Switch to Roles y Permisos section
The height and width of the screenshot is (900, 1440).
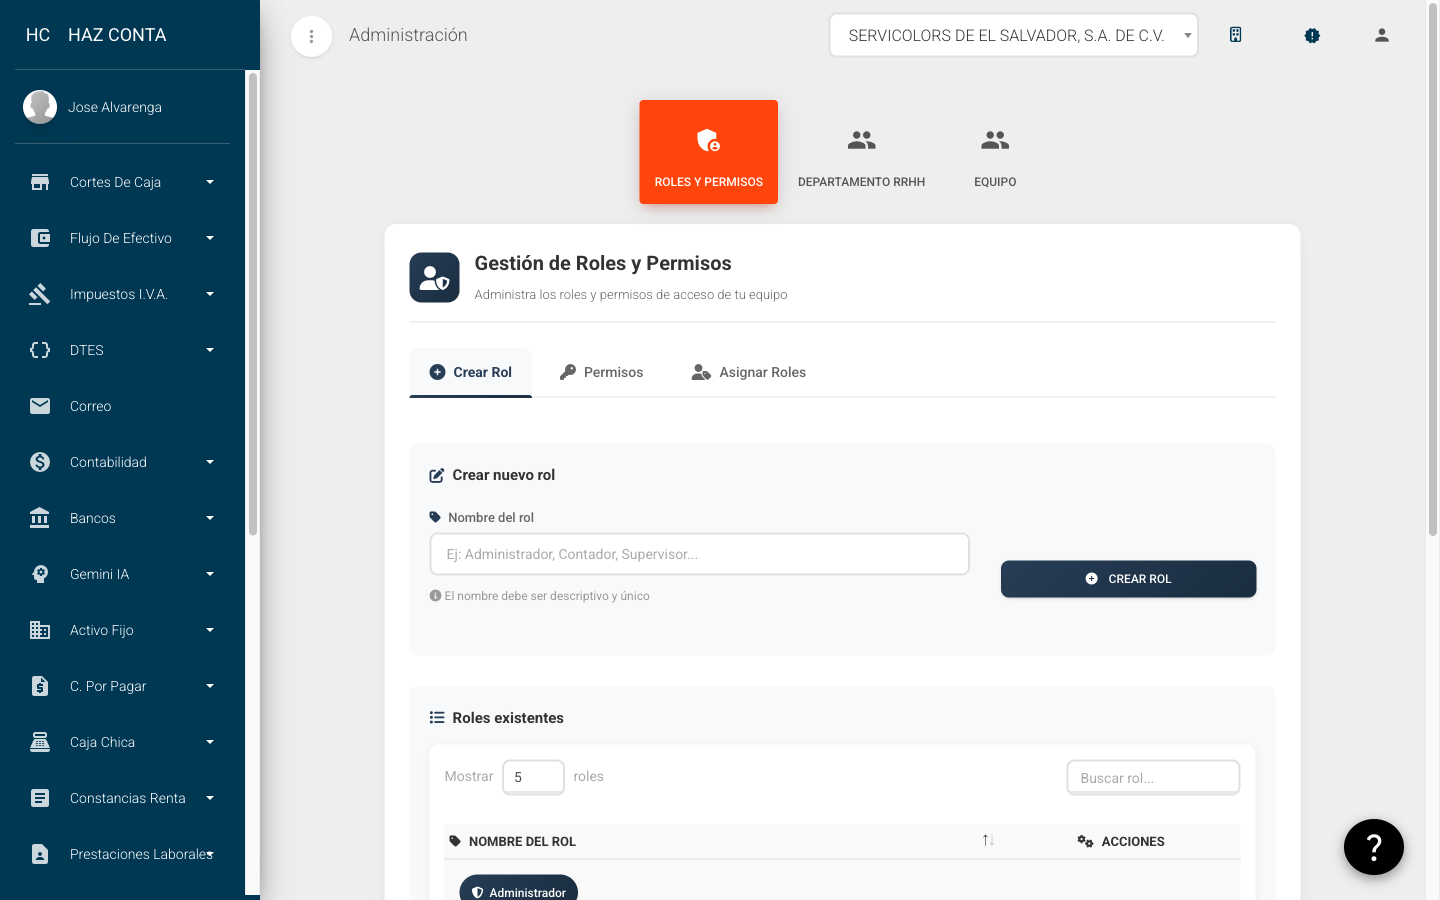click(x=709, y=152)
